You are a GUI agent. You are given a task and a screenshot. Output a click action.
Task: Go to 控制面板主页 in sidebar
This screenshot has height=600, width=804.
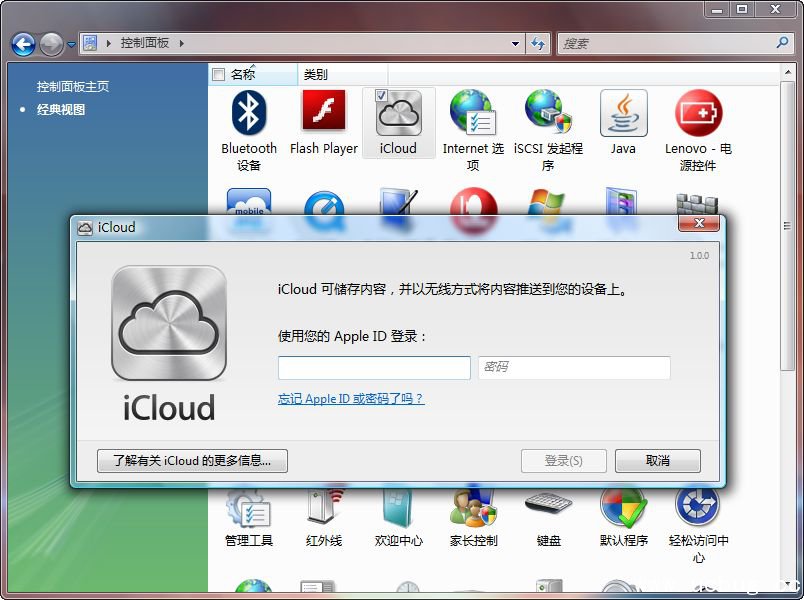(x=72, y=87)
